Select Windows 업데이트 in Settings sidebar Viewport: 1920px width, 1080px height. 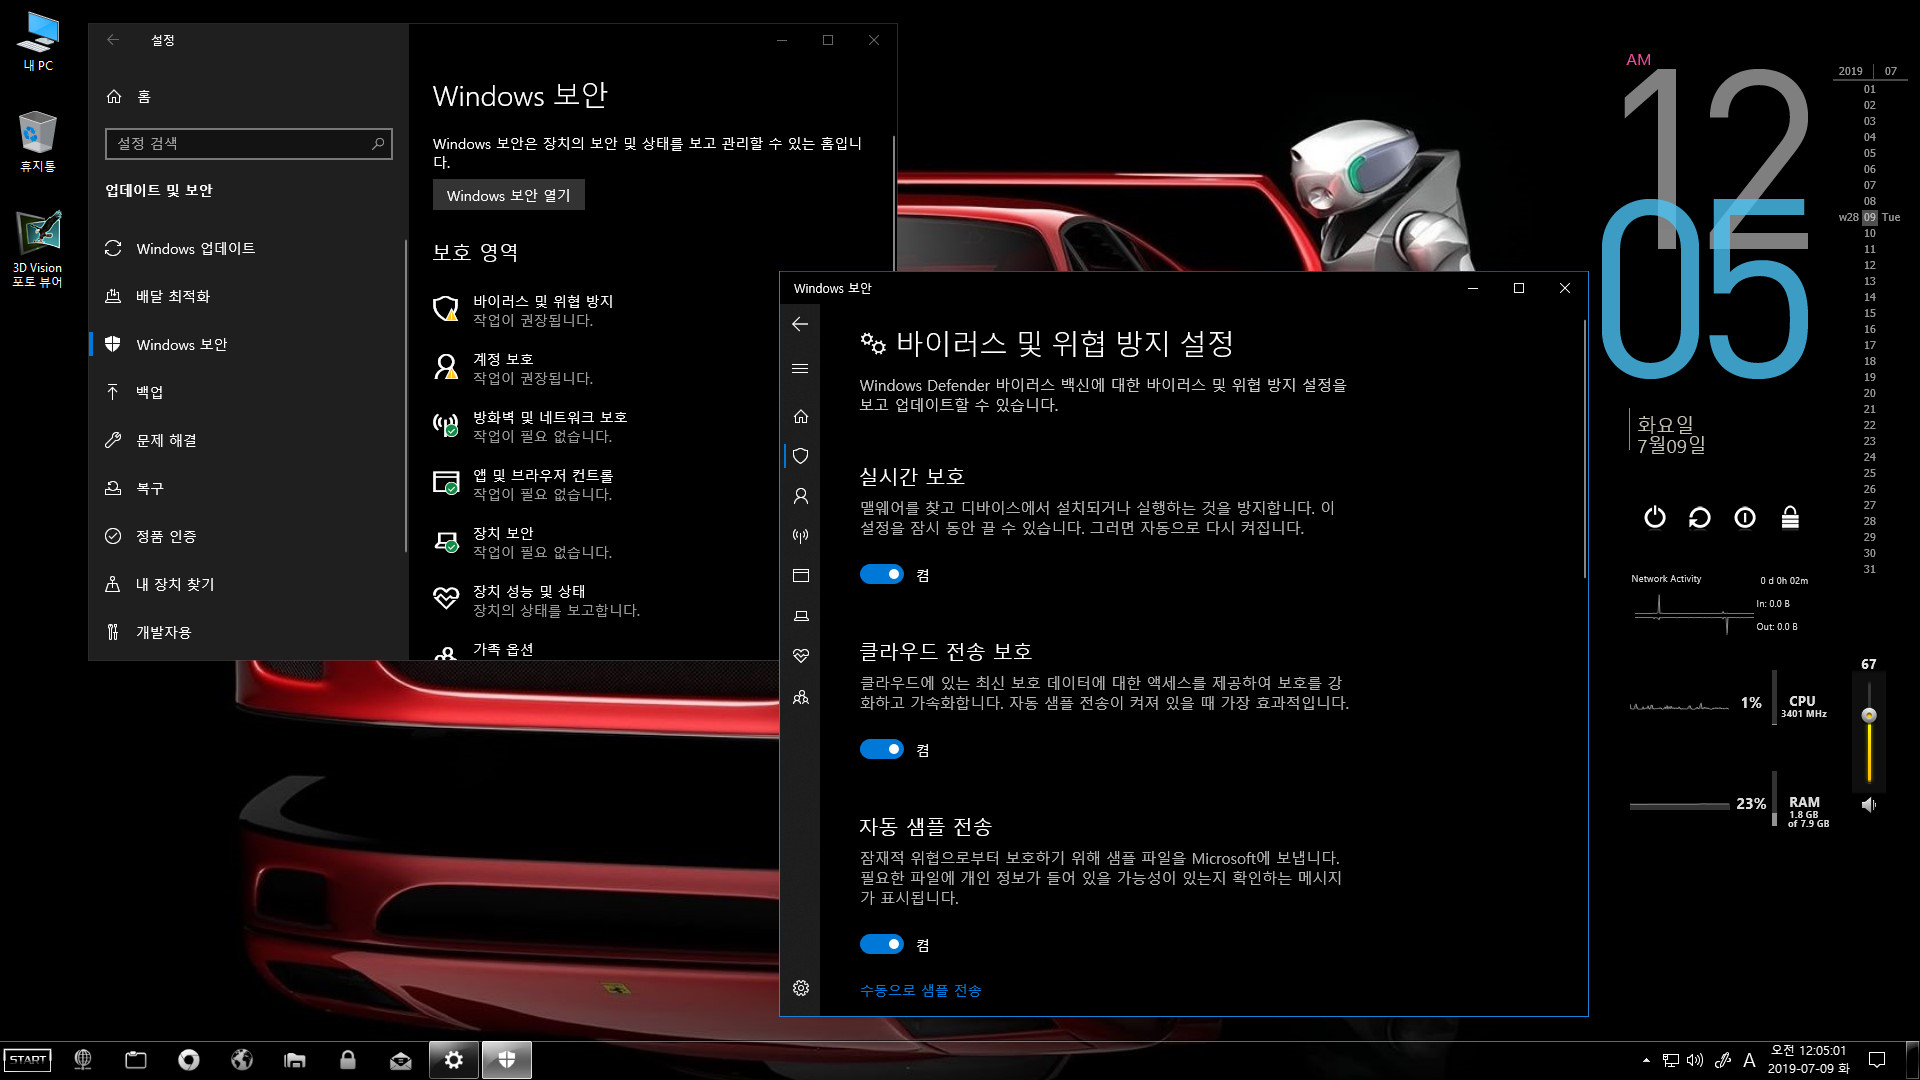247,248
